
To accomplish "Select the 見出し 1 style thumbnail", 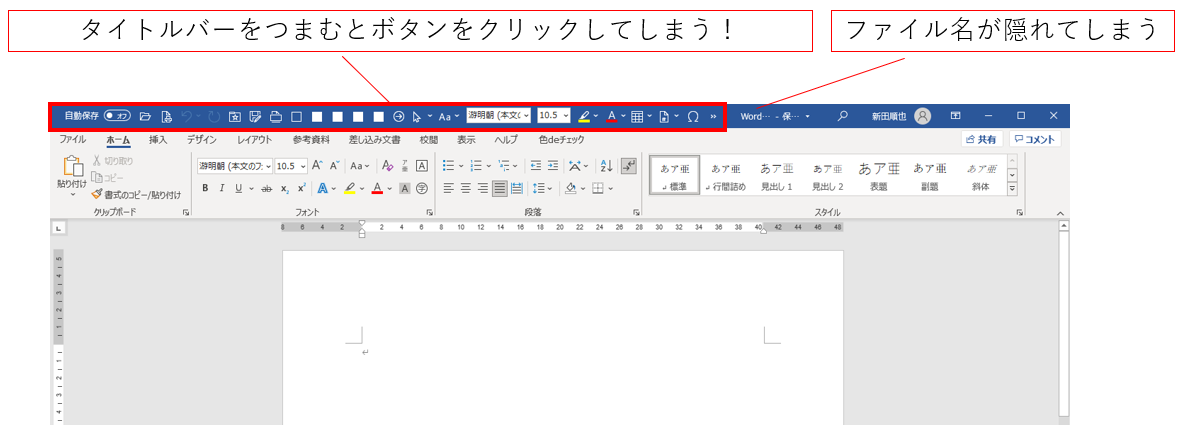I will pos(776,176).
